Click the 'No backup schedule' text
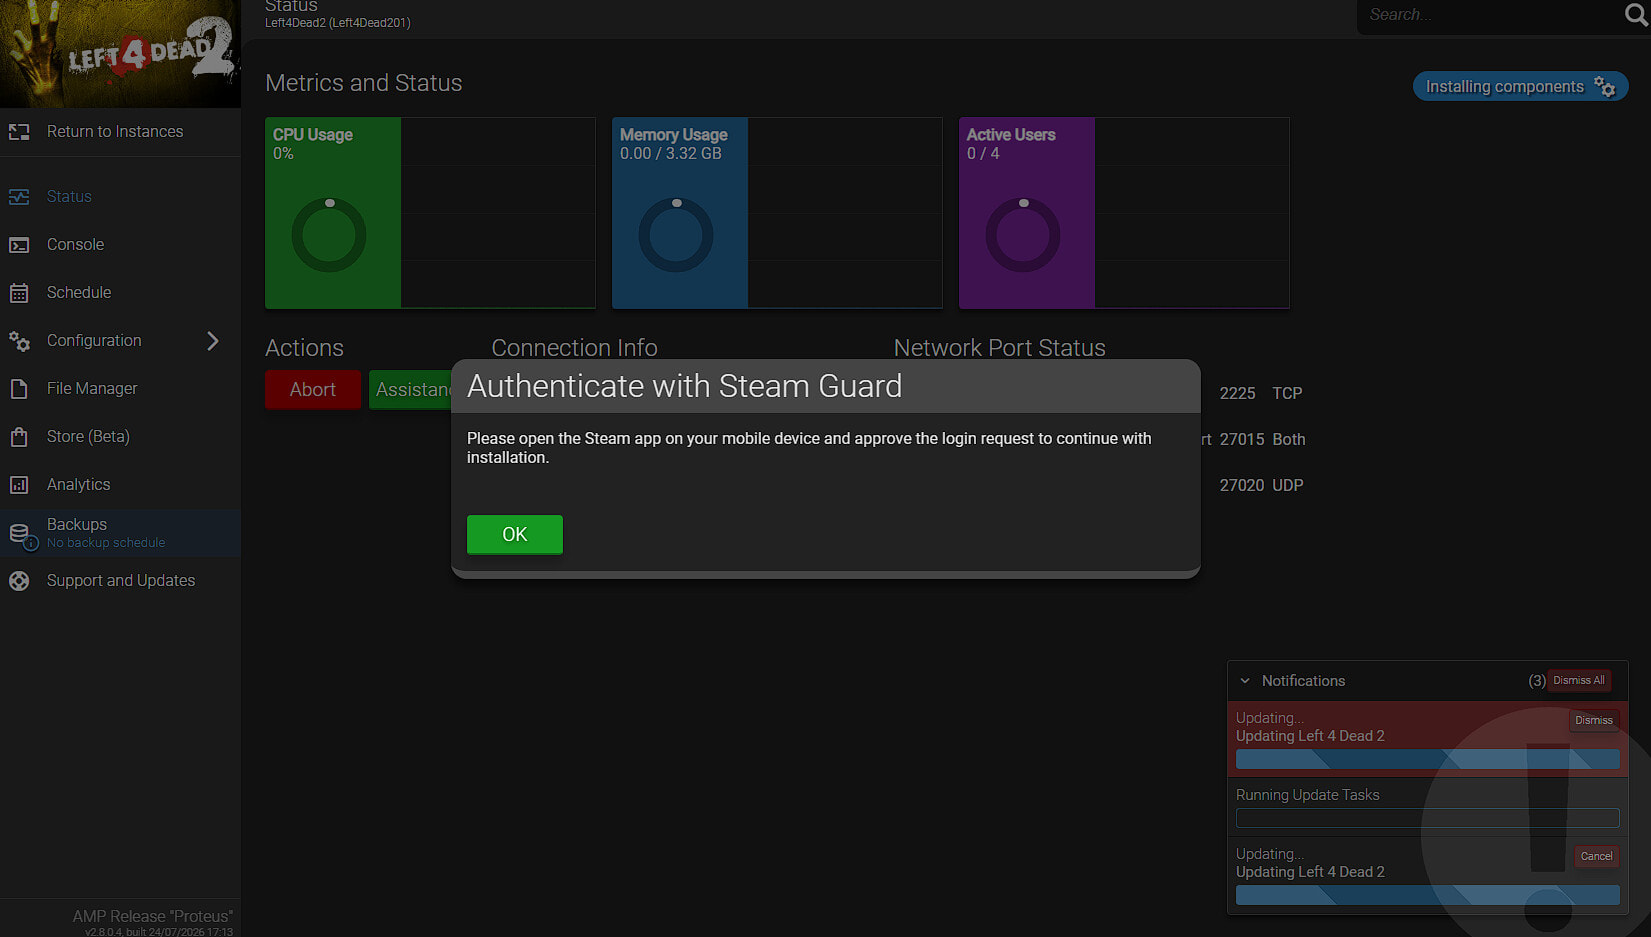Image resolution: width=1651 pixels, height=937 pixels. [x=106, y=544]
